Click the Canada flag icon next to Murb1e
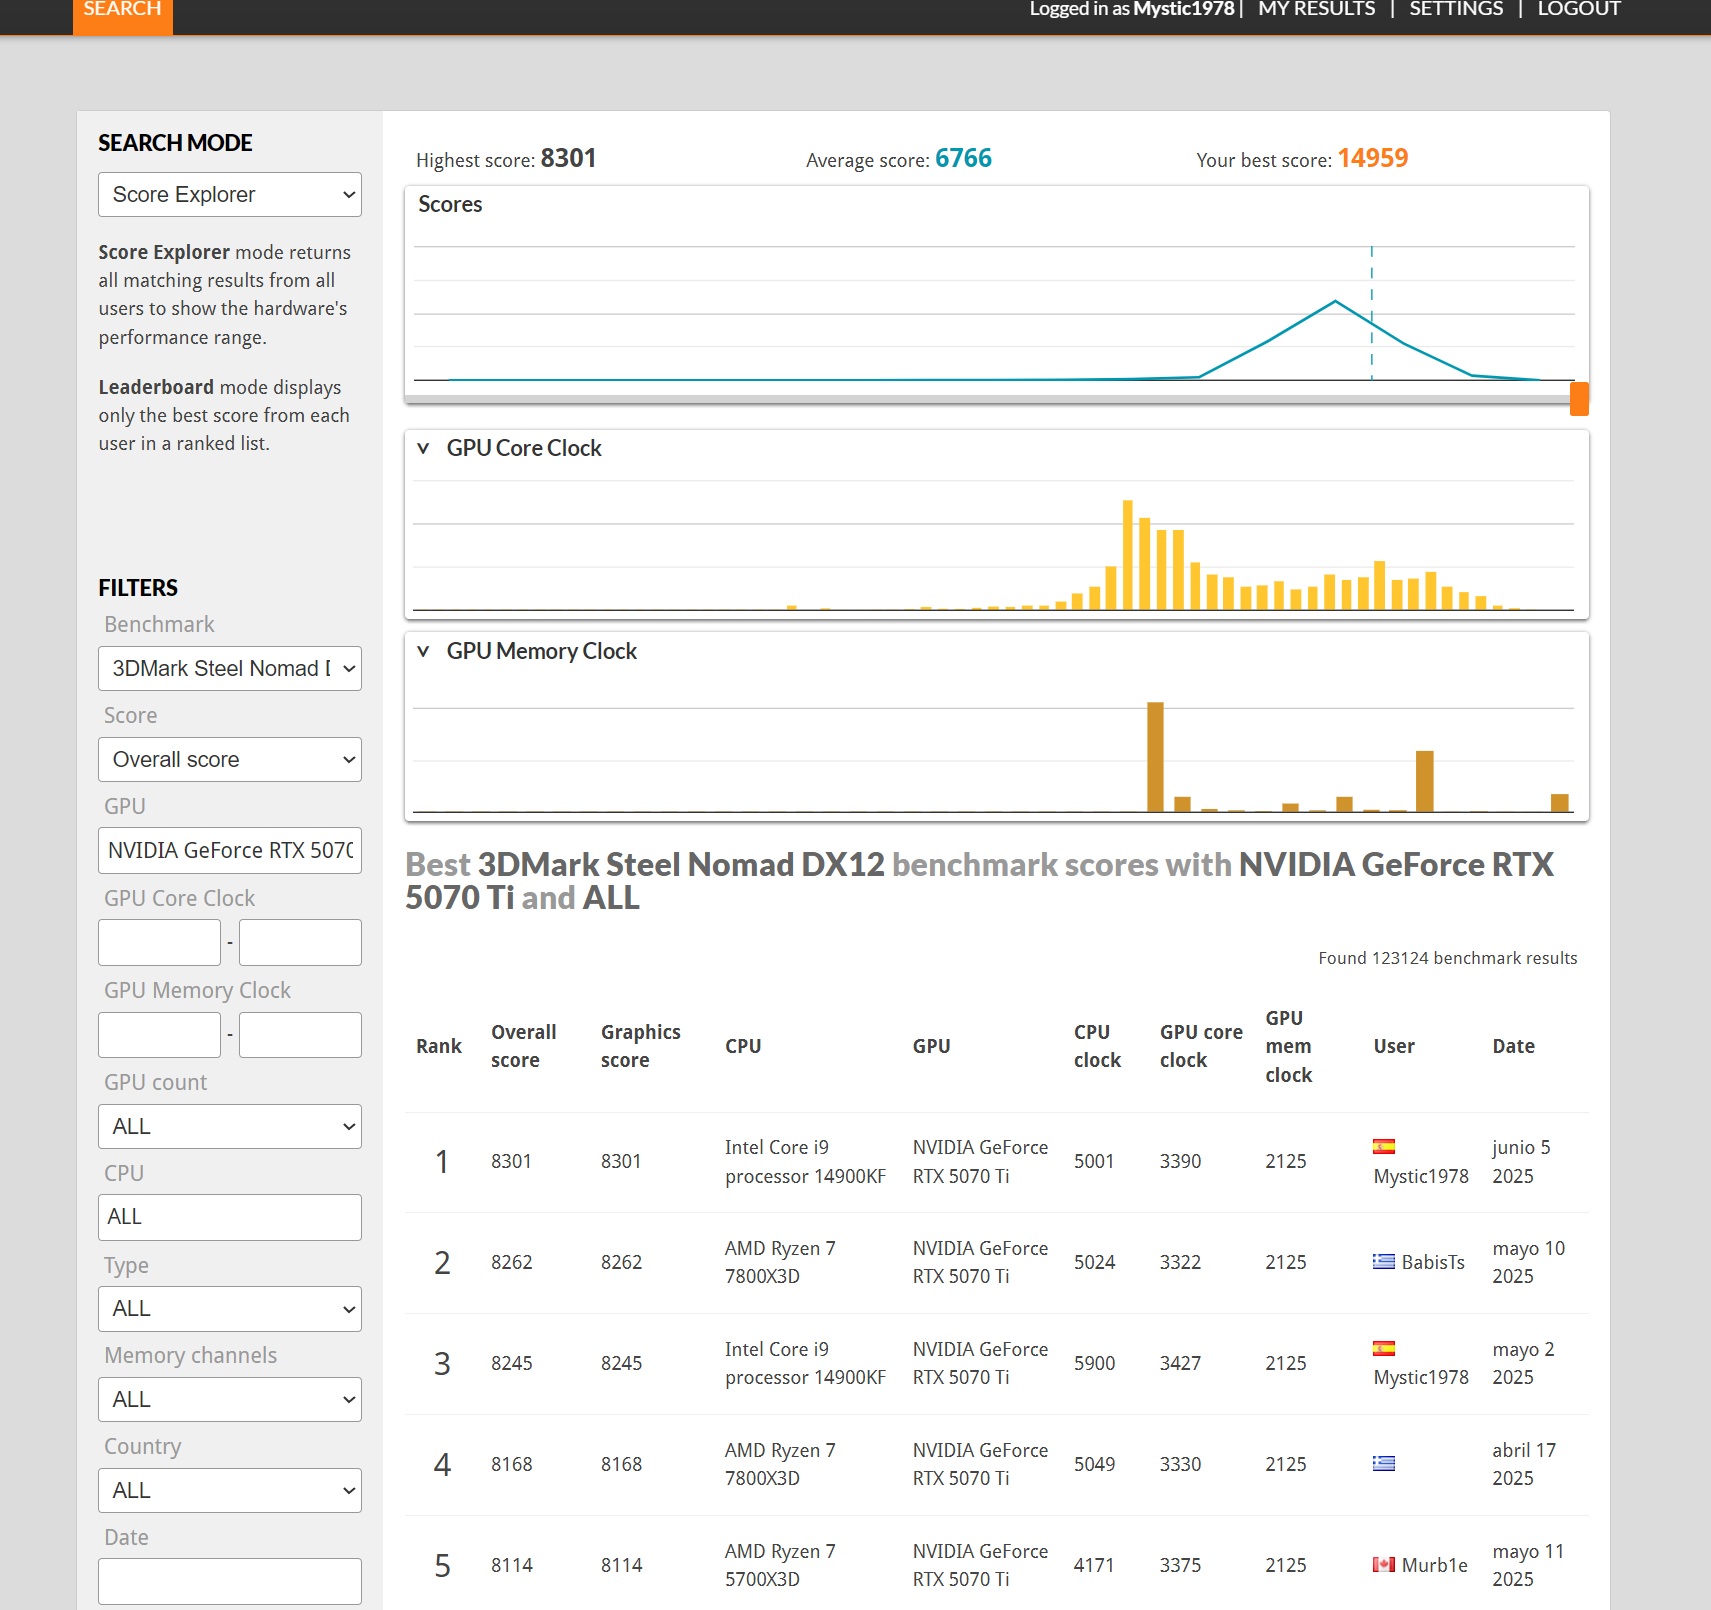Viewport: 1711px width, 1610px height. [1384, 1565]
